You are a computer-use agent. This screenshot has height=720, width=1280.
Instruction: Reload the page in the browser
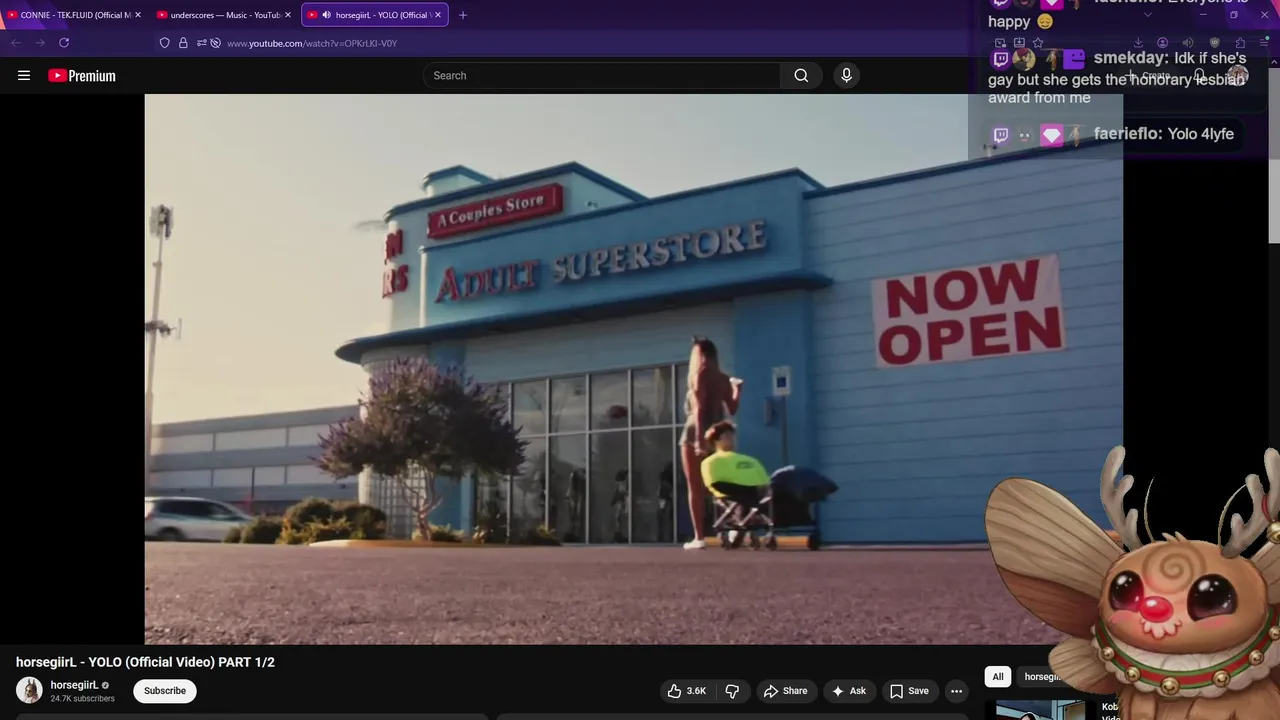click(64, 43)
